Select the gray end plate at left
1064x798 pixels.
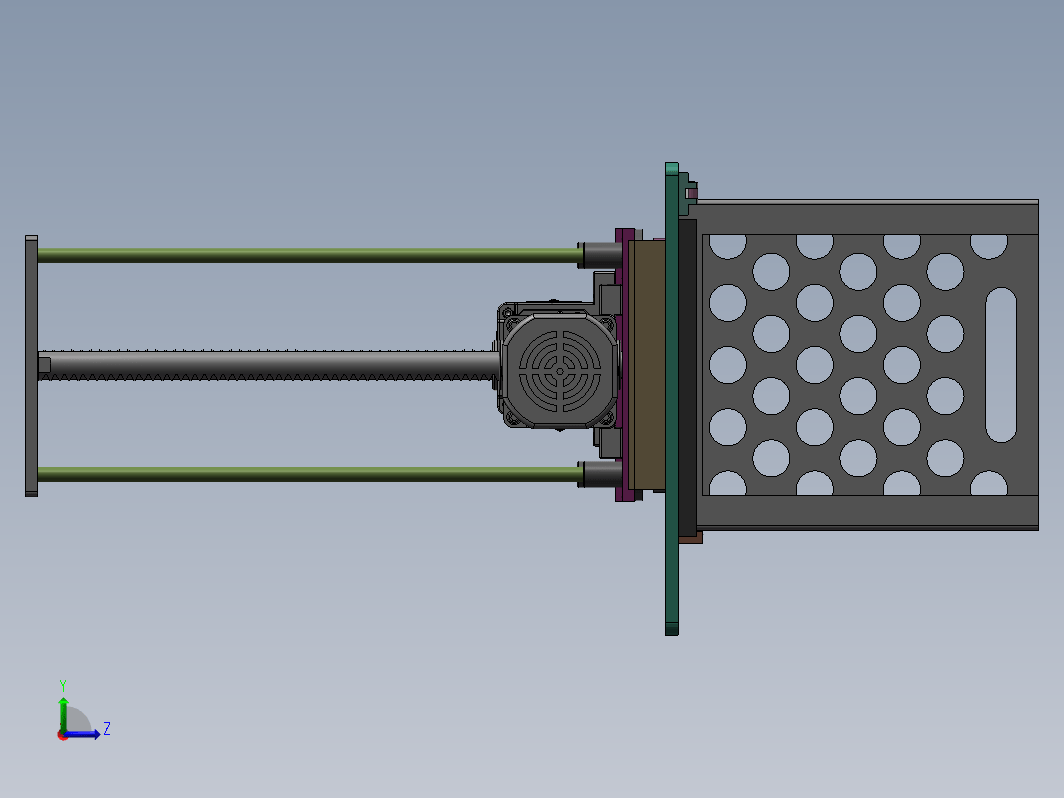(31, 366)
